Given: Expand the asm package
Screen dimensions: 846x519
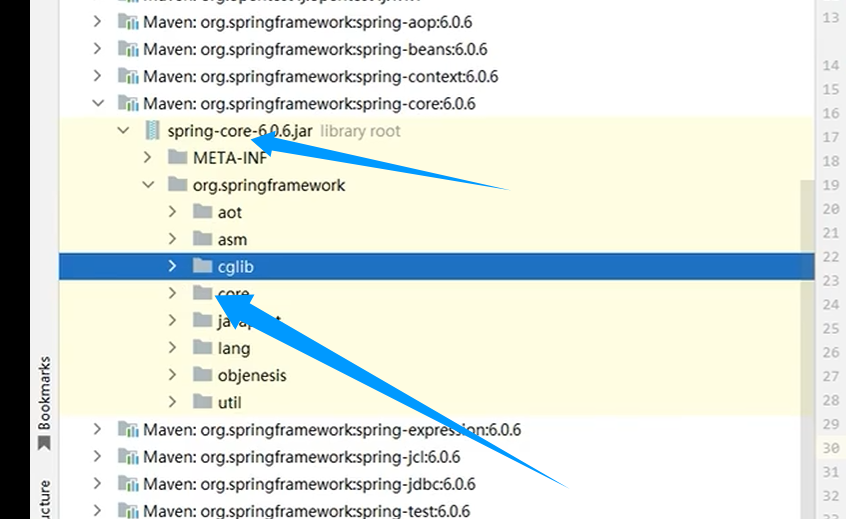Looking at the screenshot, I should pos(173,238).
